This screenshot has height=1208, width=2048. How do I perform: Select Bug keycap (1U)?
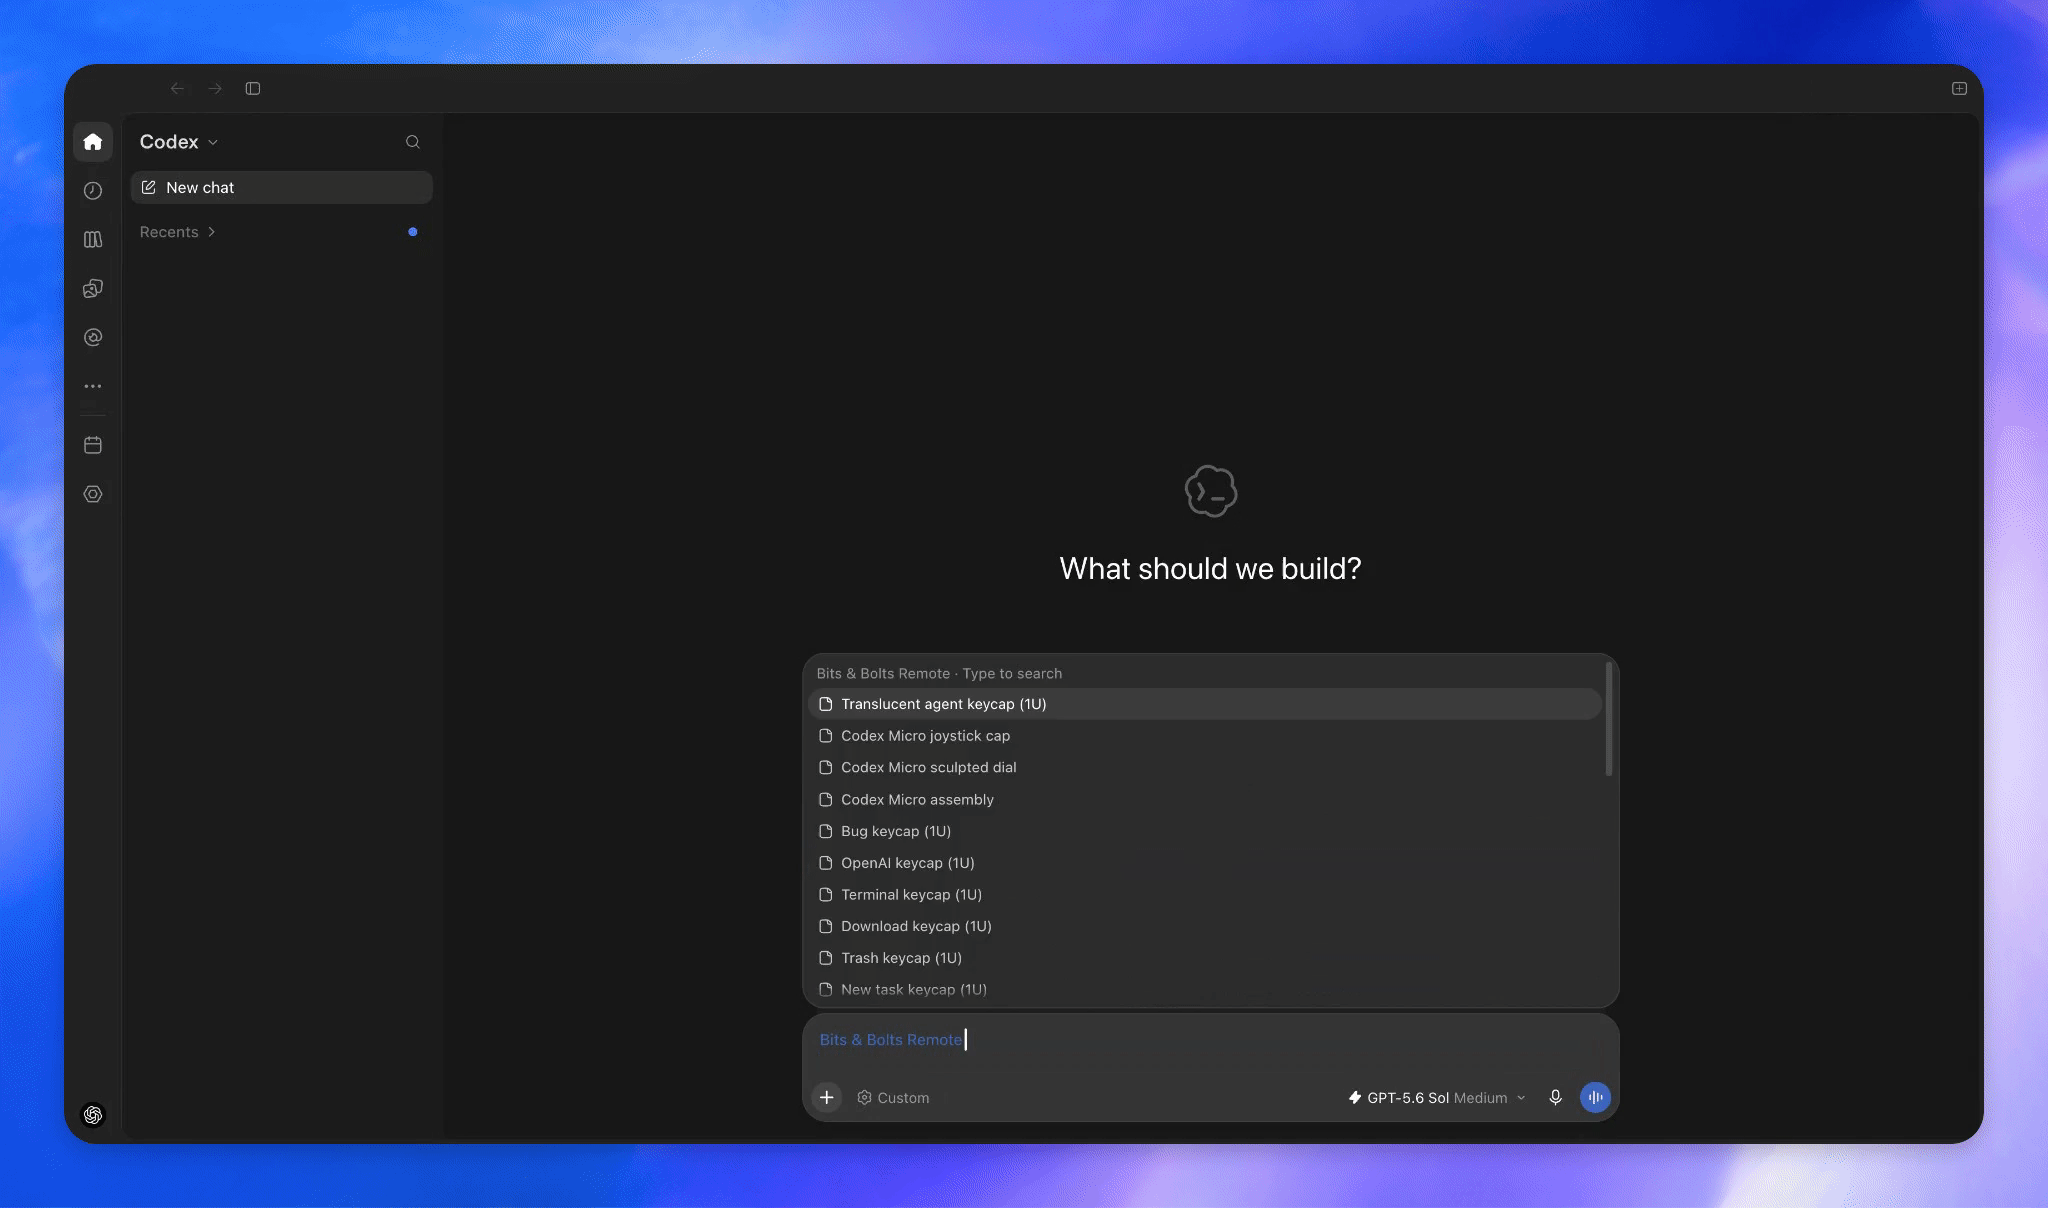pos(1204,831)
